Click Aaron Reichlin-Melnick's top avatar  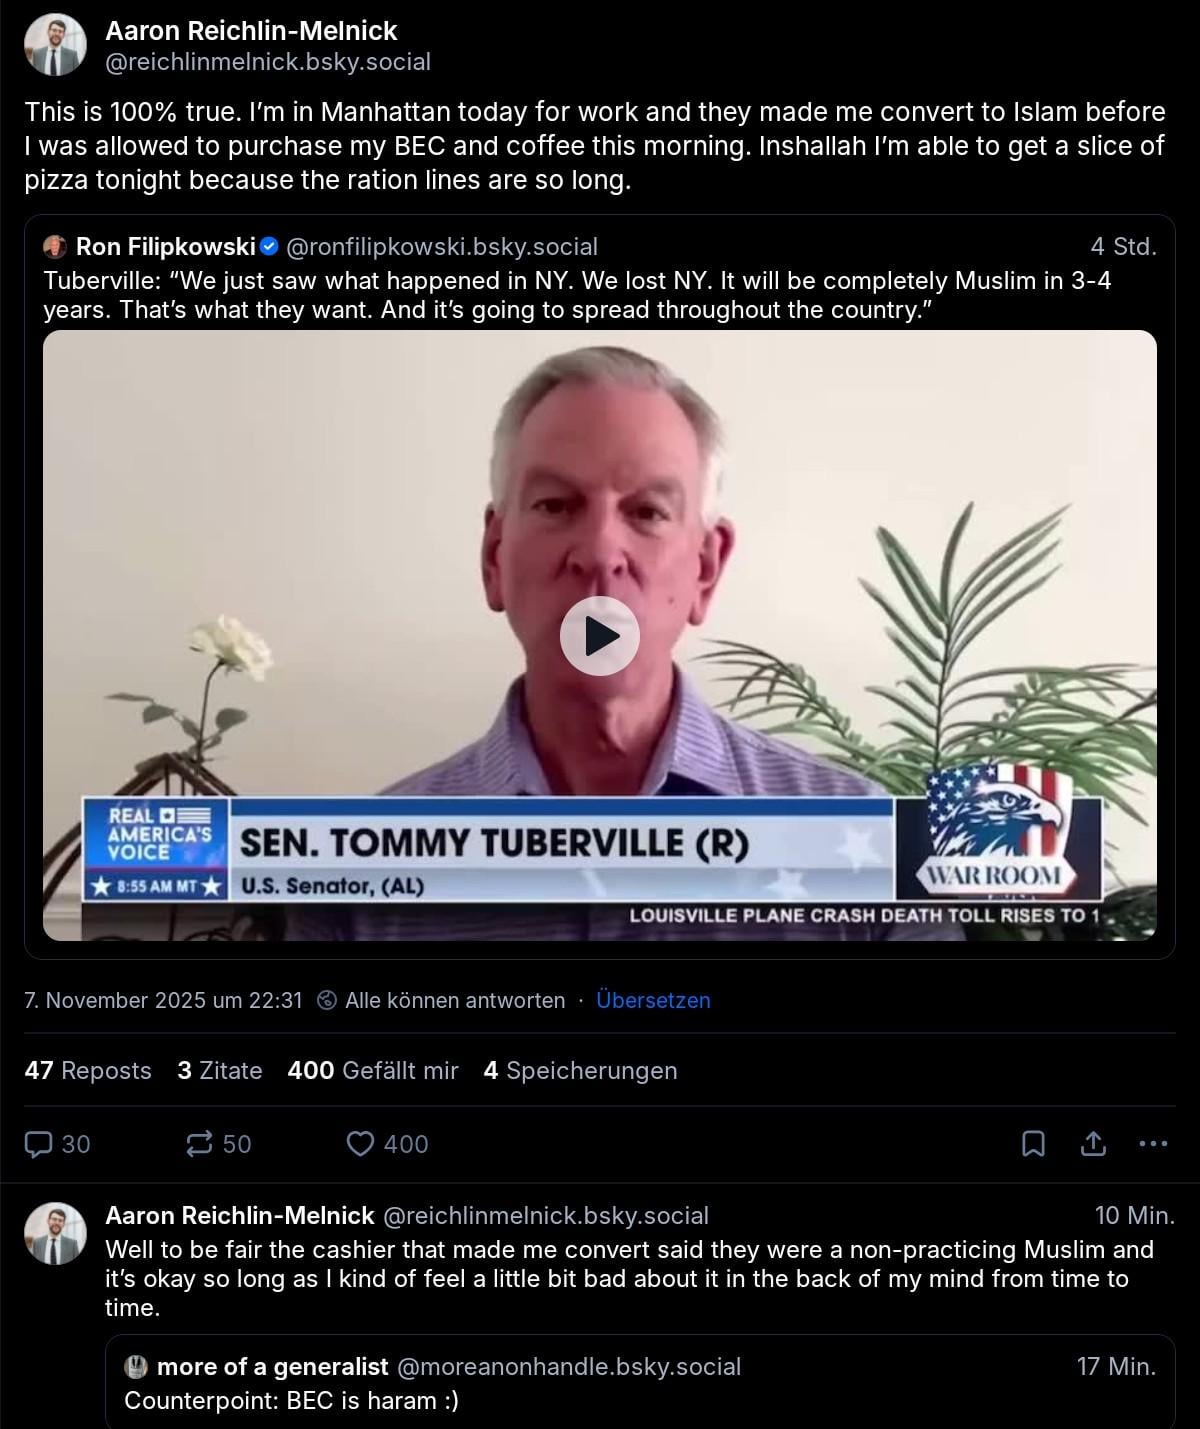(x=55, y=45)
